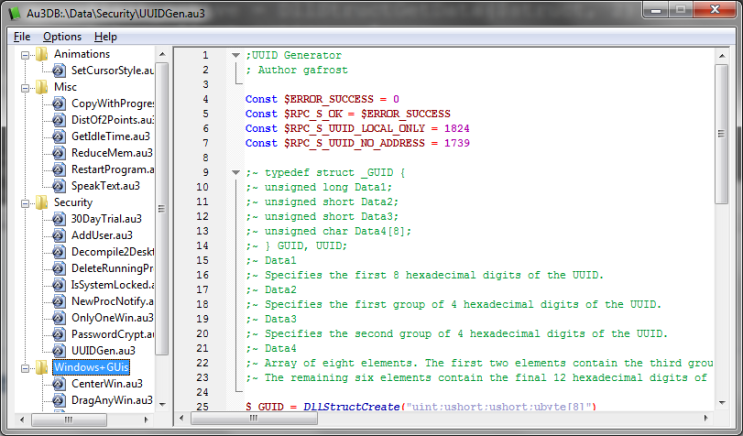Select UUIDGen.au3 in the tree
This screenshot has height=436, width=743.
pyautogui.click(x=103, y=351)
